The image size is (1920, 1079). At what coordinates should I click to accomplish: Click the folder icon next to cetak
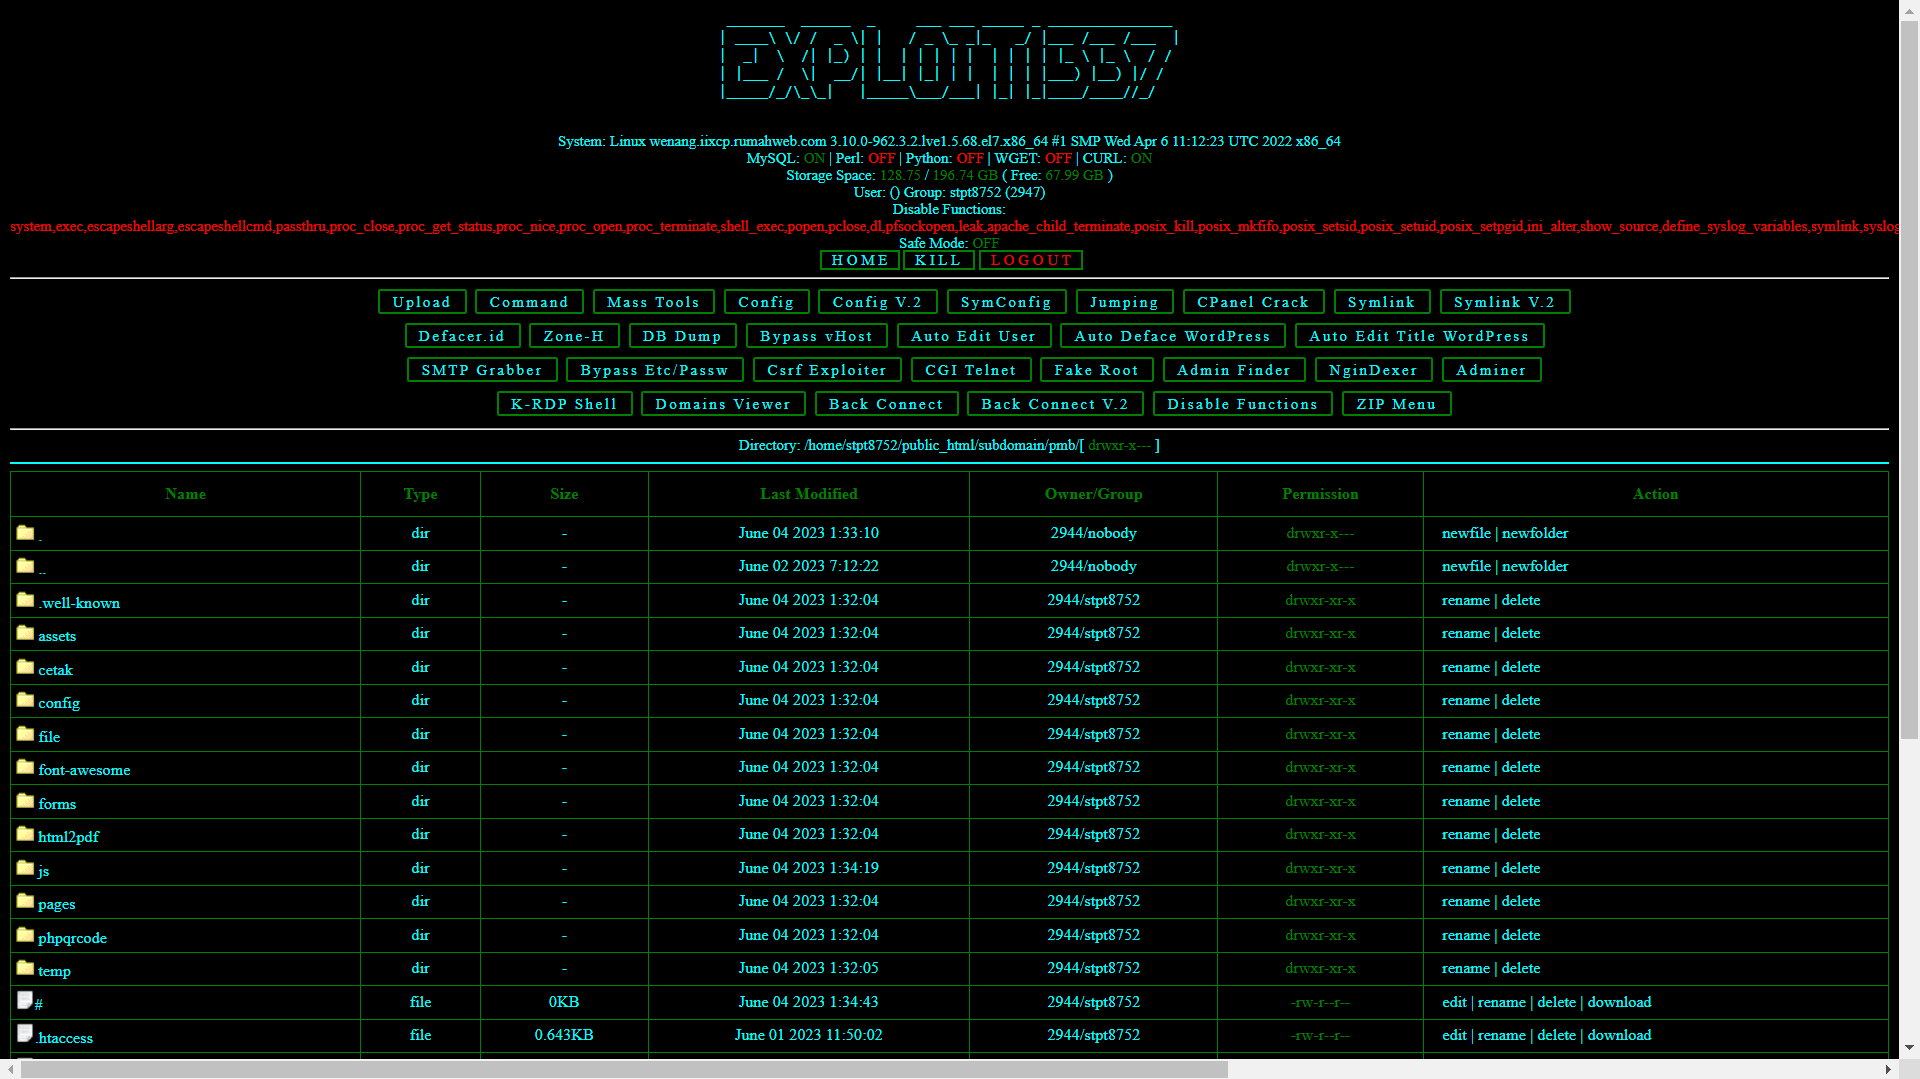(x=25, y=667)
